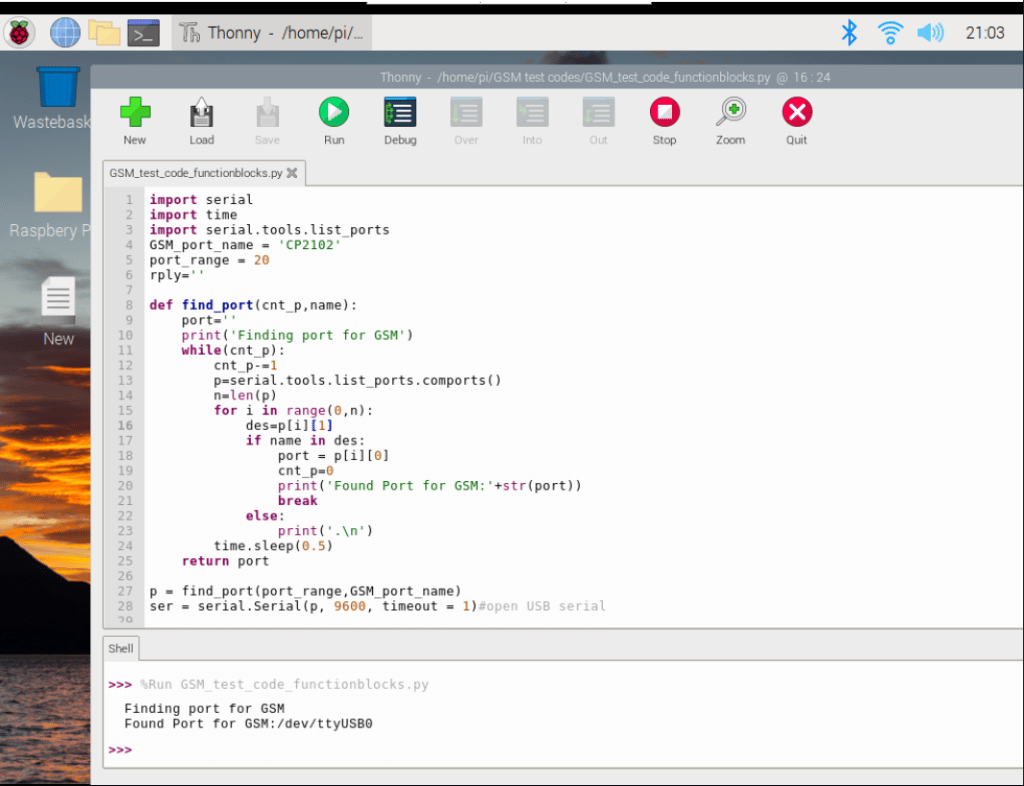The width and height of the screenshot is (1024, 786).
Task: Click the 'CP2102' string in code
Action: click(310, 245)
